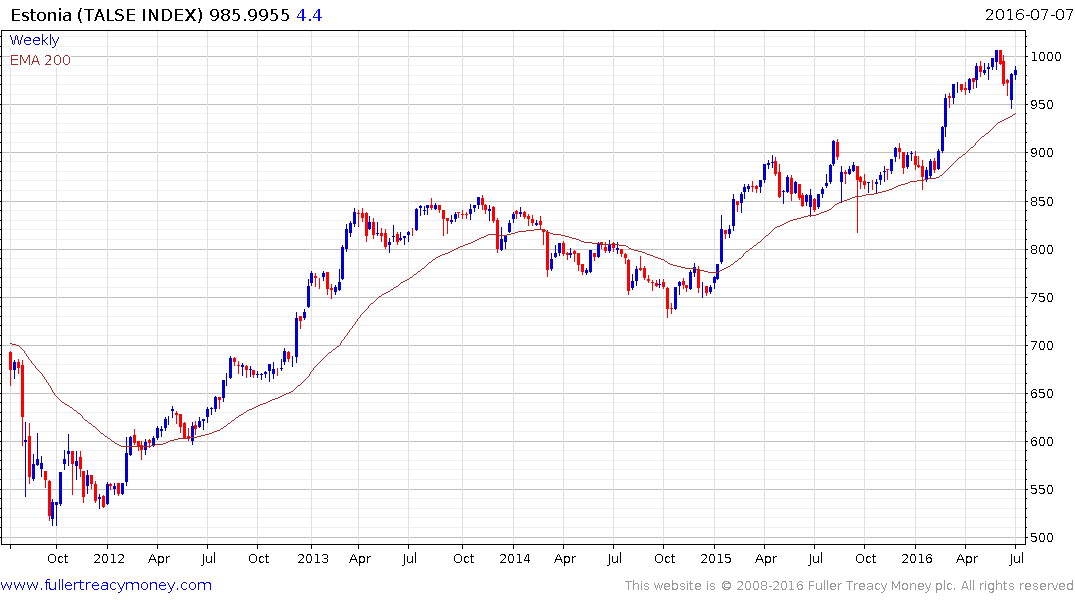Click the 500 price axis label

coord(1042,538)
